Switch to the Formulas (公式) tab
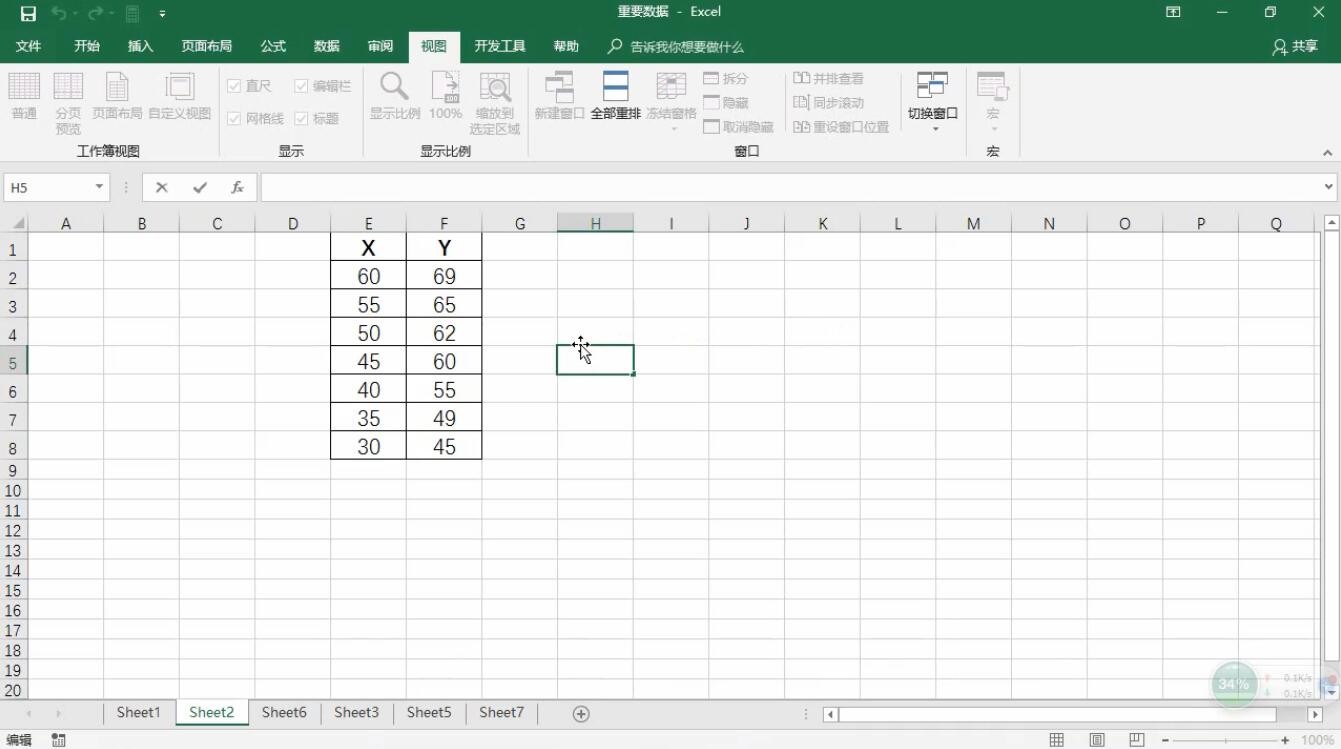Image resolution: width=1341 pixels, height=749 pixels. [273, 46]
